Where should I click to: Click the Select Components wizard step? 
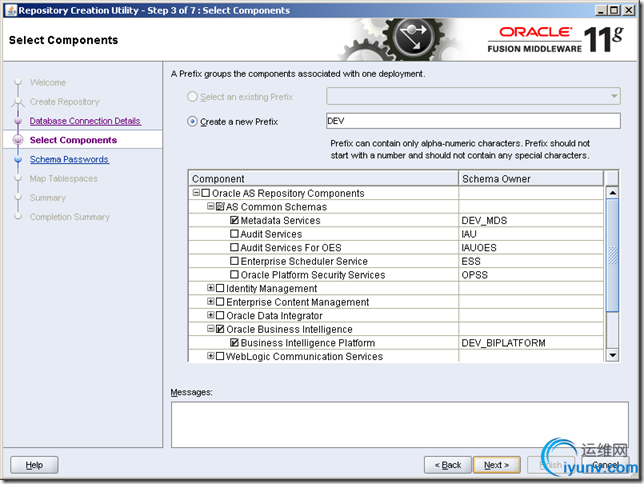coord(73,140)
